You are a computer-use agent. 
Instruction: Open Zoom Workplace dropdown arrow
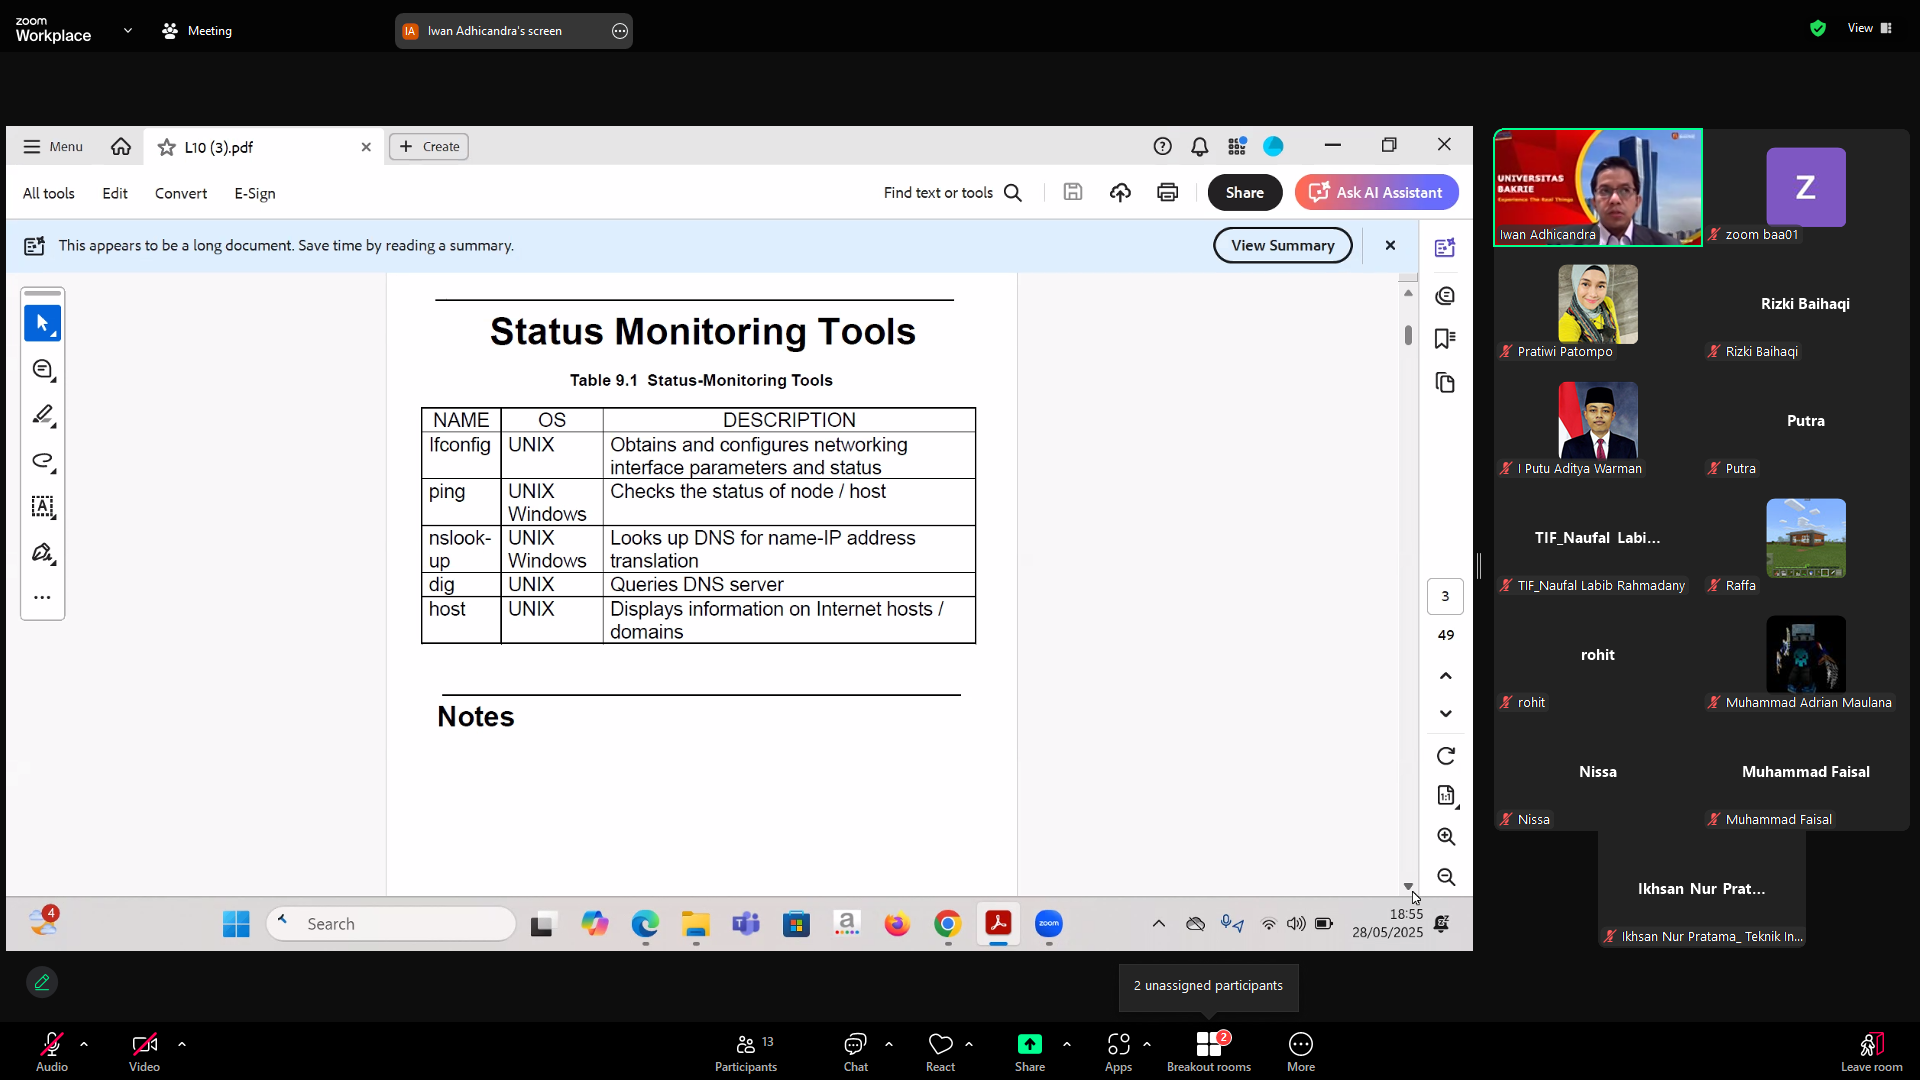coord(127,31)
